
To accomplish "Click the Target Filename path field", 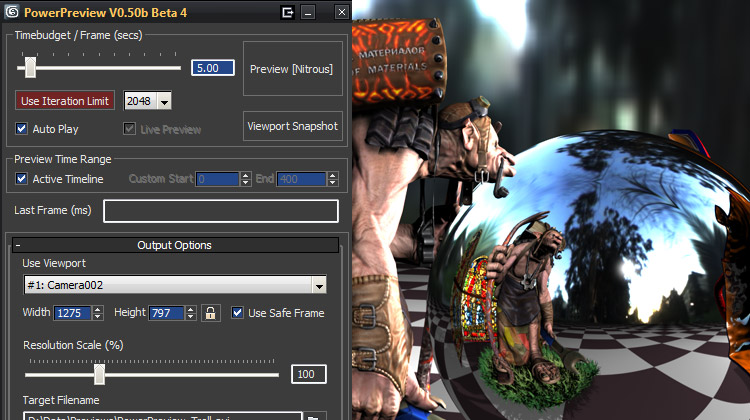I will click(163, 416).
